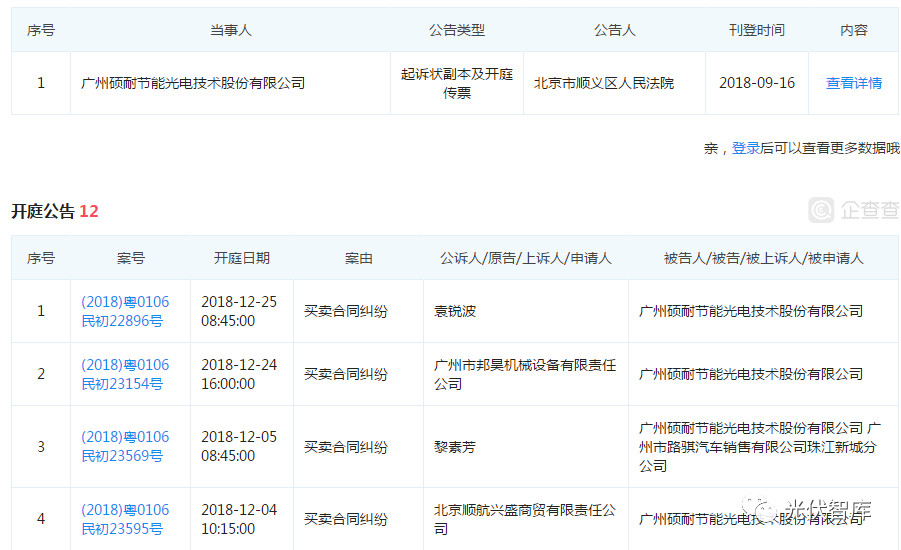Select plaintiff name 袁锐波
The width and height of the screenshot is (901, 550).
(x=455, y=311)
